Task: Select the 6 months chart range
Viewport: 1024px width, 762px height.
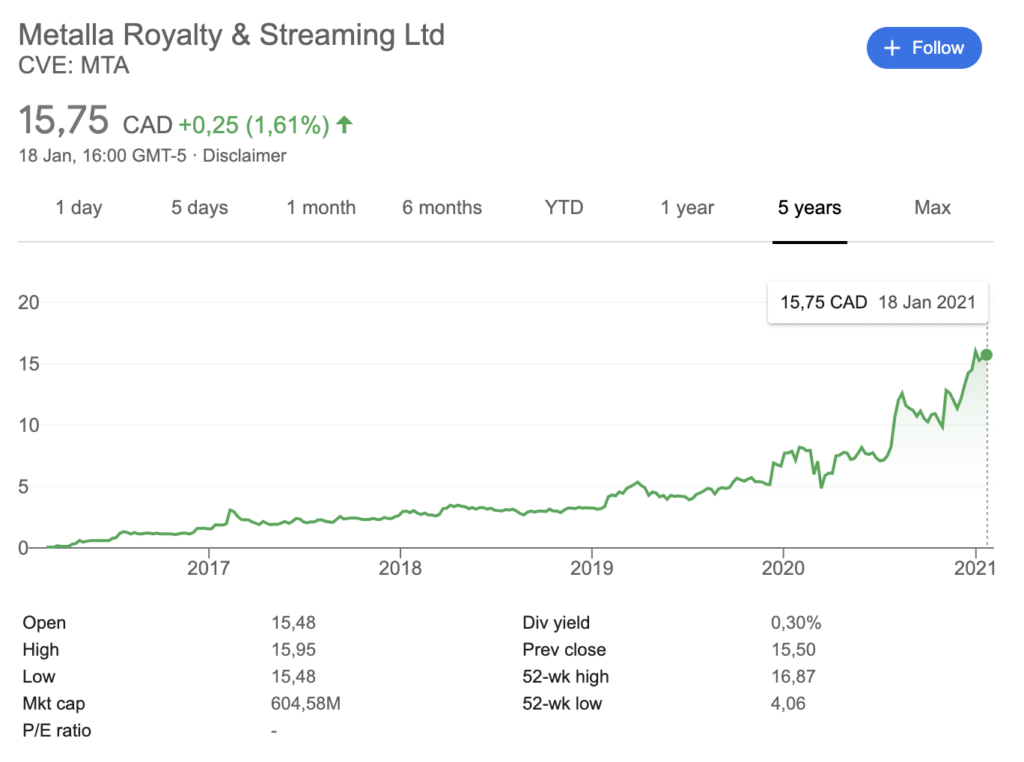Action: [442, 208]
